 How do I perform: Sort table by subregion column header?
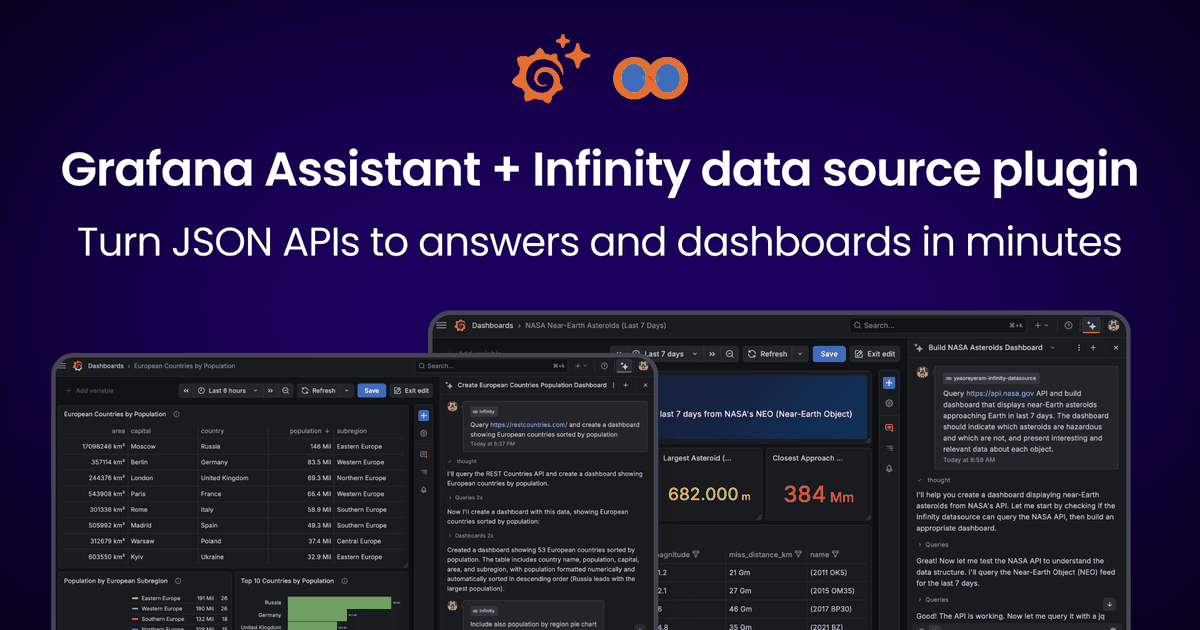click(x=351, y=431)
